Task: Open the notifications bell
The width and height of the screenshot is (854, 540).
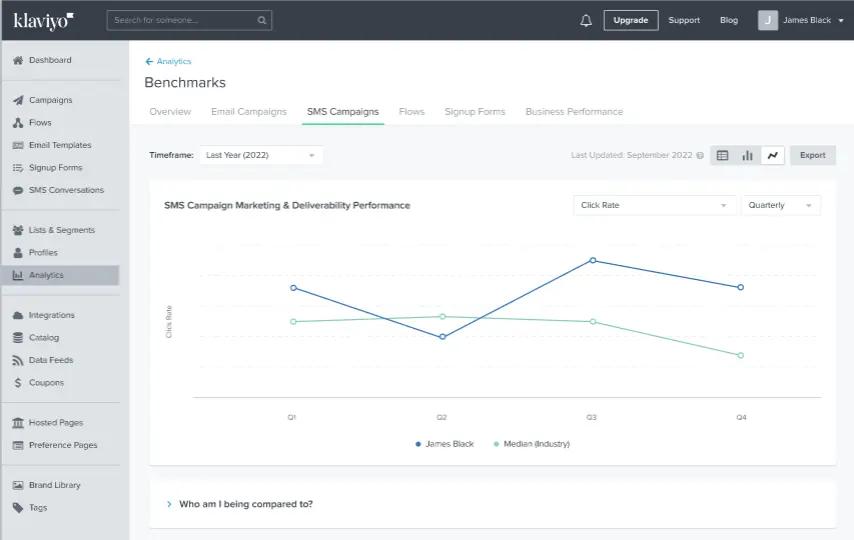Action: pyautogui.click(x=585, y=21)
